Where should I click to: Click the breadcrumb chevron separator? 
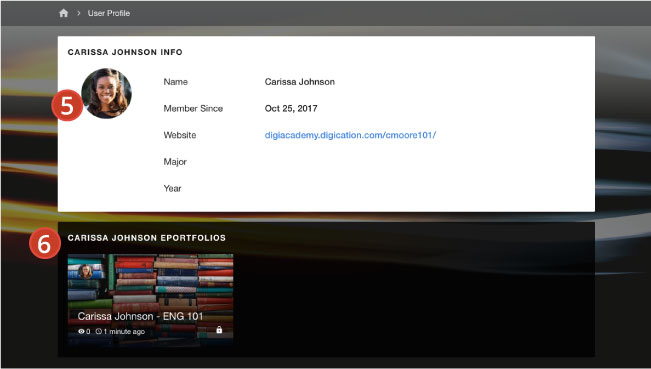coord(78,13)
